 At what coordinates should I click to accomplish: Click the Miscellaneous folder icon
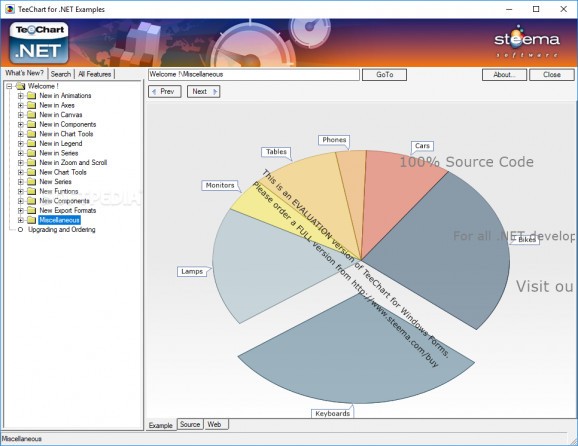coord(31,220)
